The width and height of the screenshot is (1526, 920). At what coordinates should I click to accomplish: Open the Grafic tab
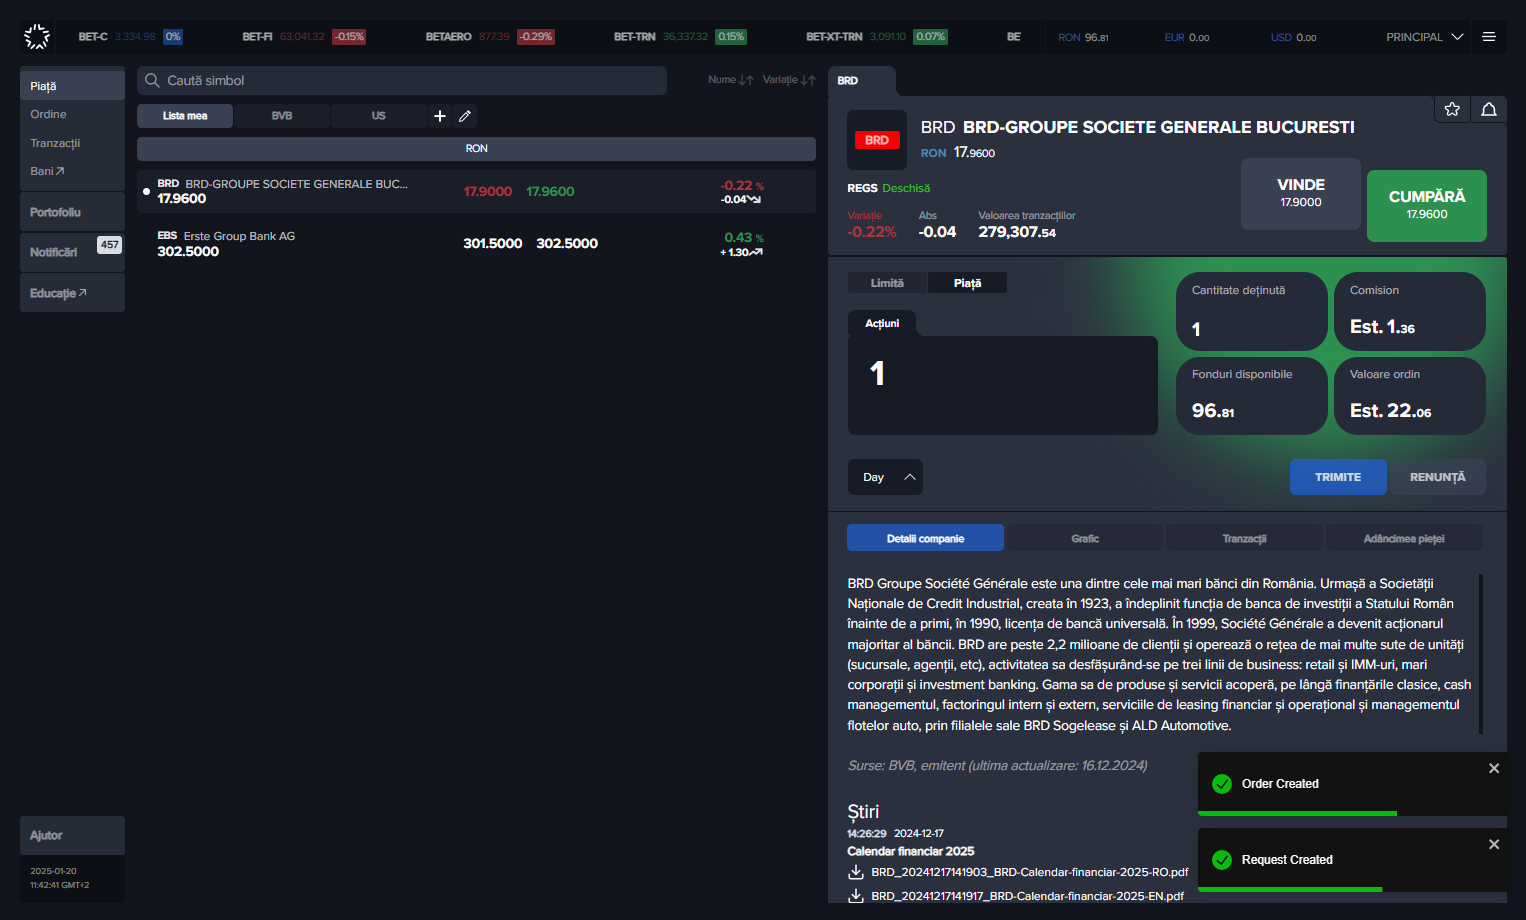pyautogui.click(x=1085, y=538)
